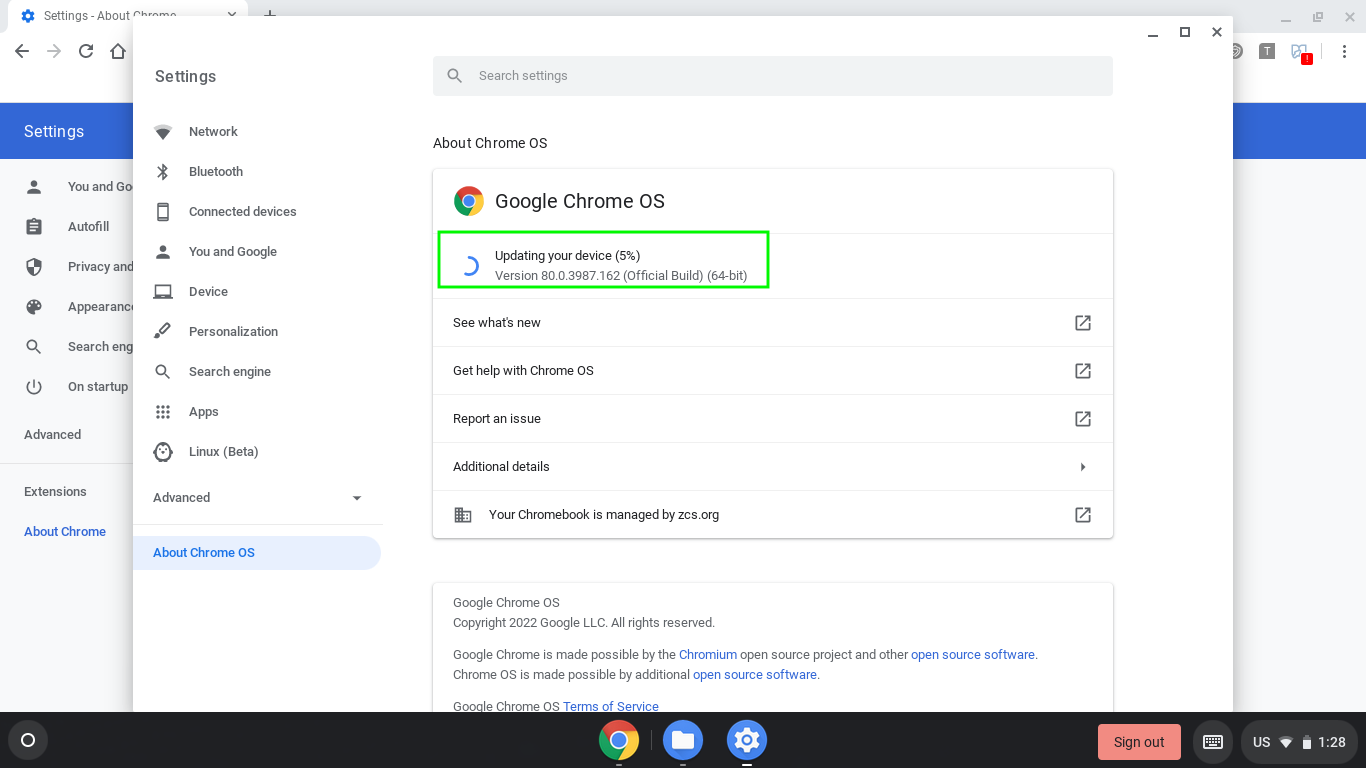Viewport: 1366px width, 768px height.
Task: Click See what's new row
Action: point(773,323)
